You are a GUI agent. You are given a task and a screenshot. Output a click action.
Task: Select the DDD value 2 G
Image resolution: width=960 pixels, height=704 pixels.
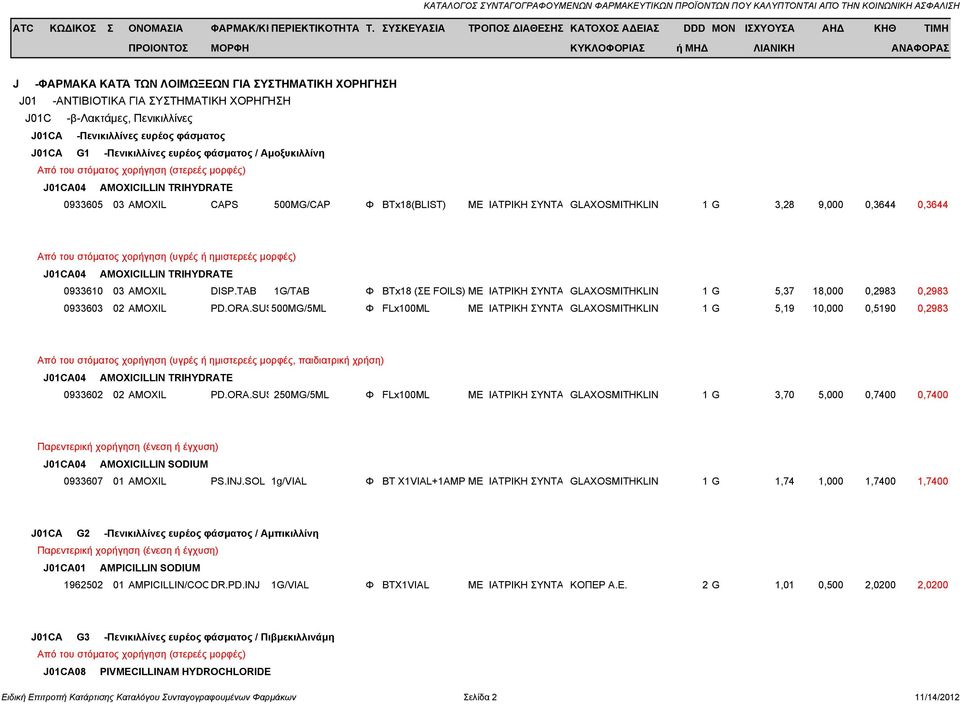711,585
